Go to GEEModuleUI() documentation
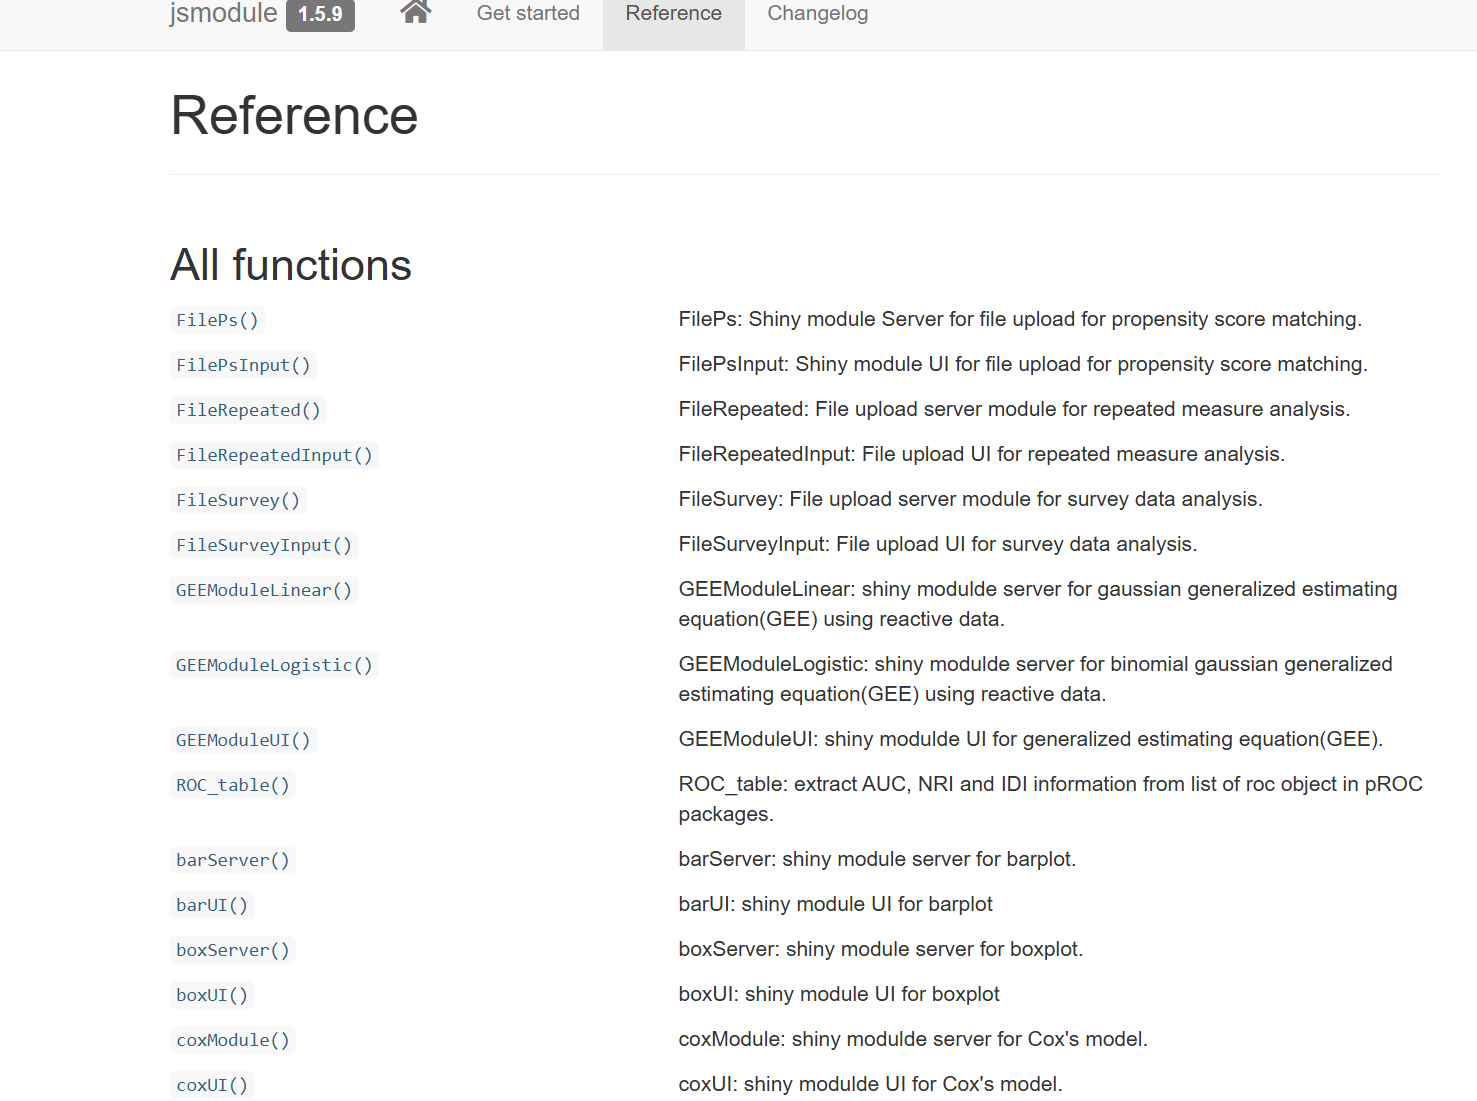 pyautogui.click(x=243, y=740)
